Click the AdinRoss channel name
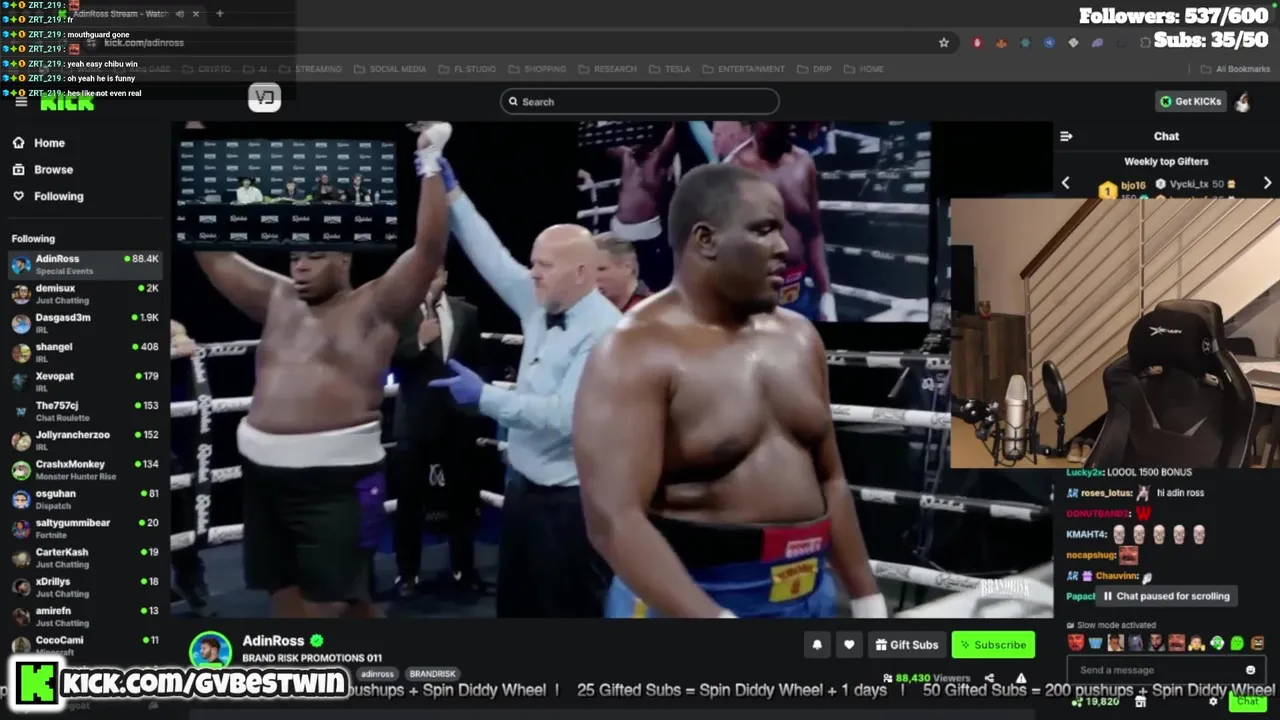1280x720 pixels. coord(275,640)
